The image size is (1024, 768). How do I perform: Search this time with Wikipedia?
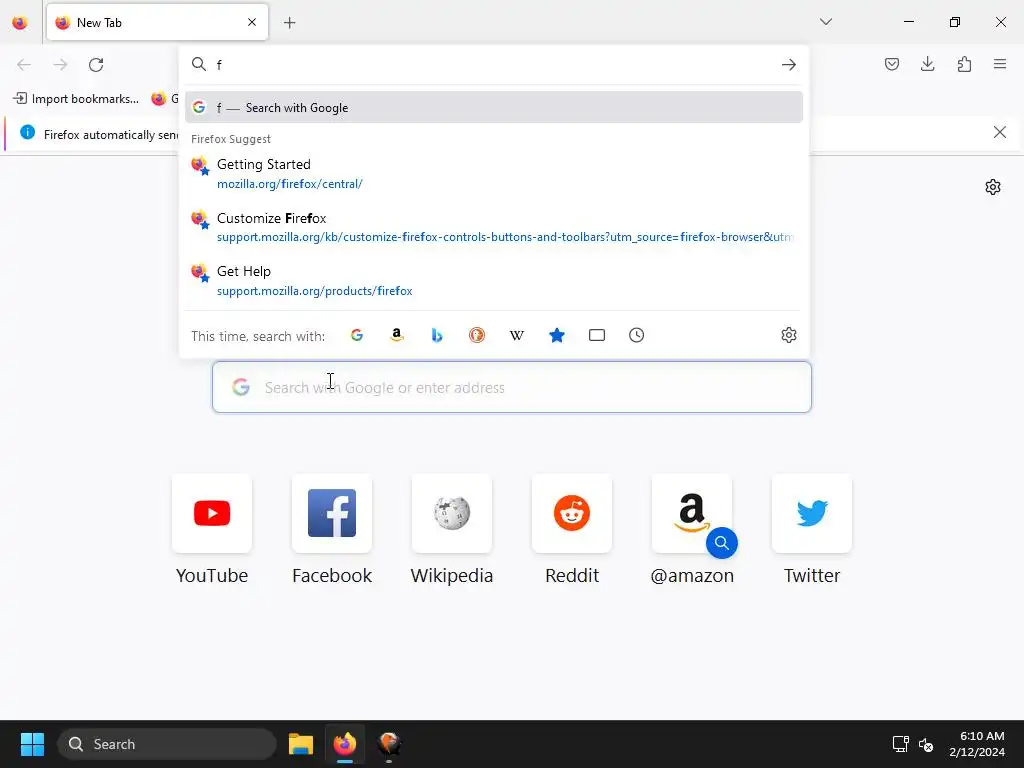coord(517,336)
